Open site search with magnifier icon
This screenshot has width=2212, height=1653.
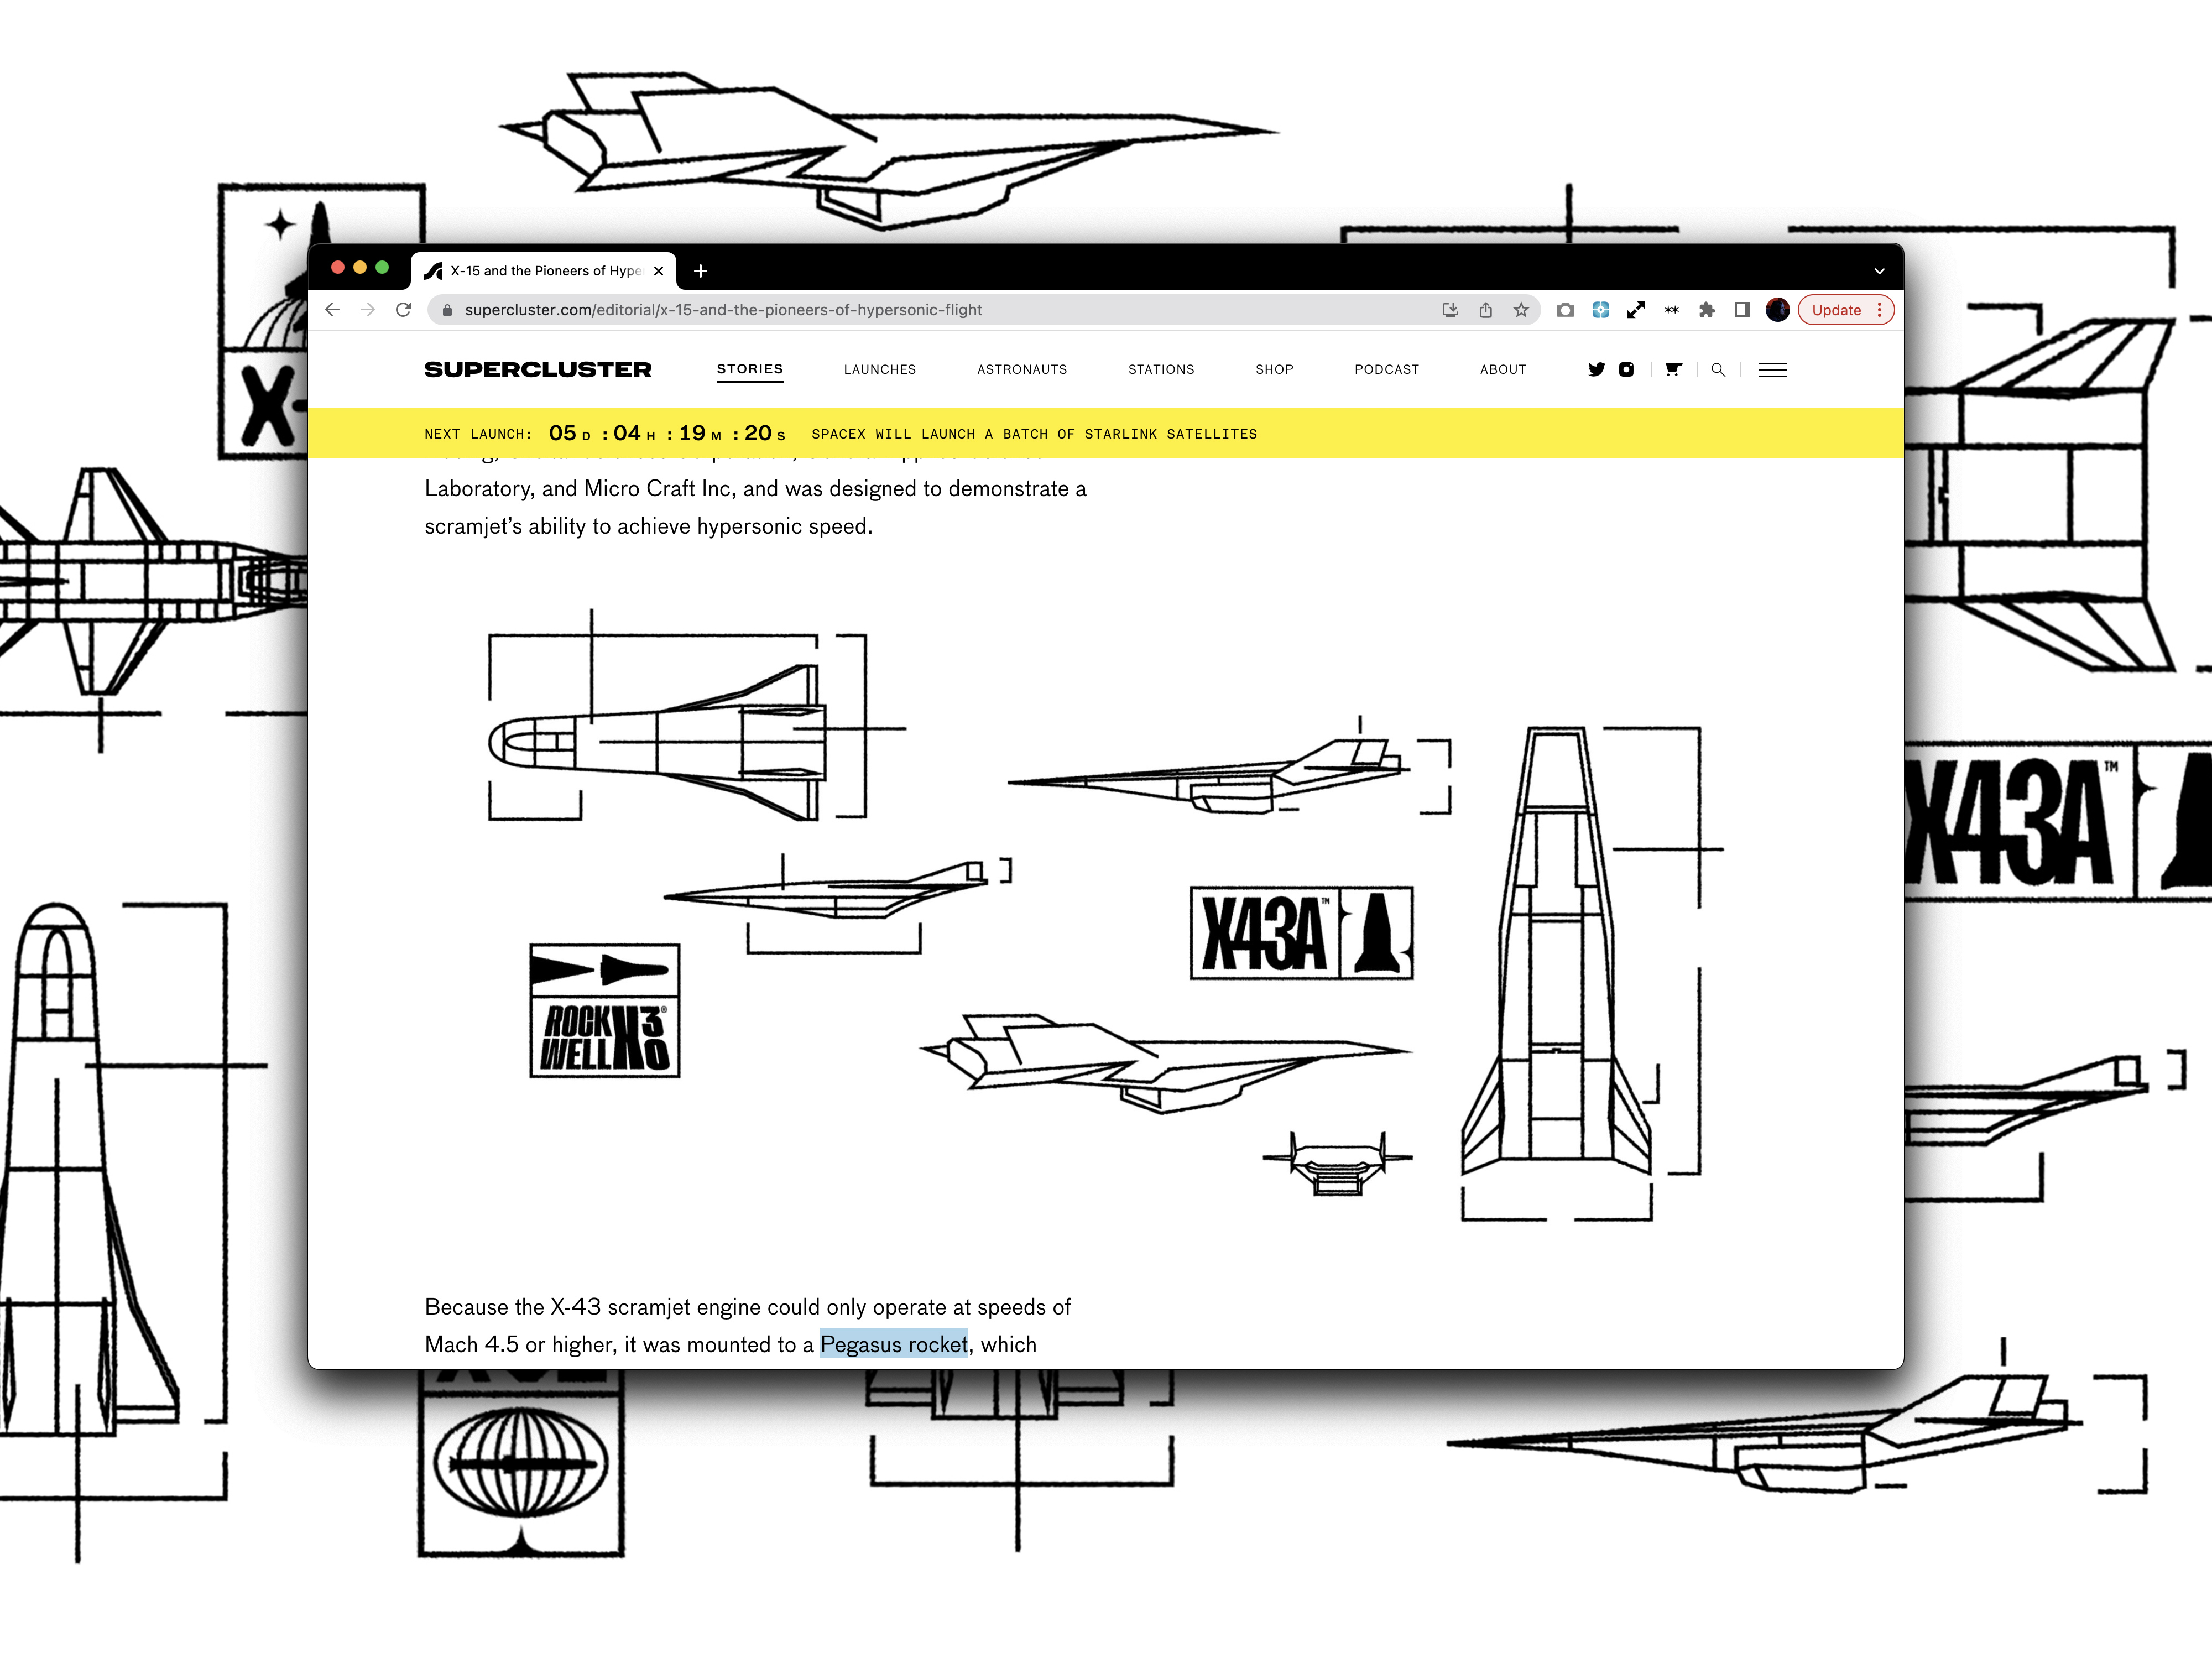[x=1718, y=369]
